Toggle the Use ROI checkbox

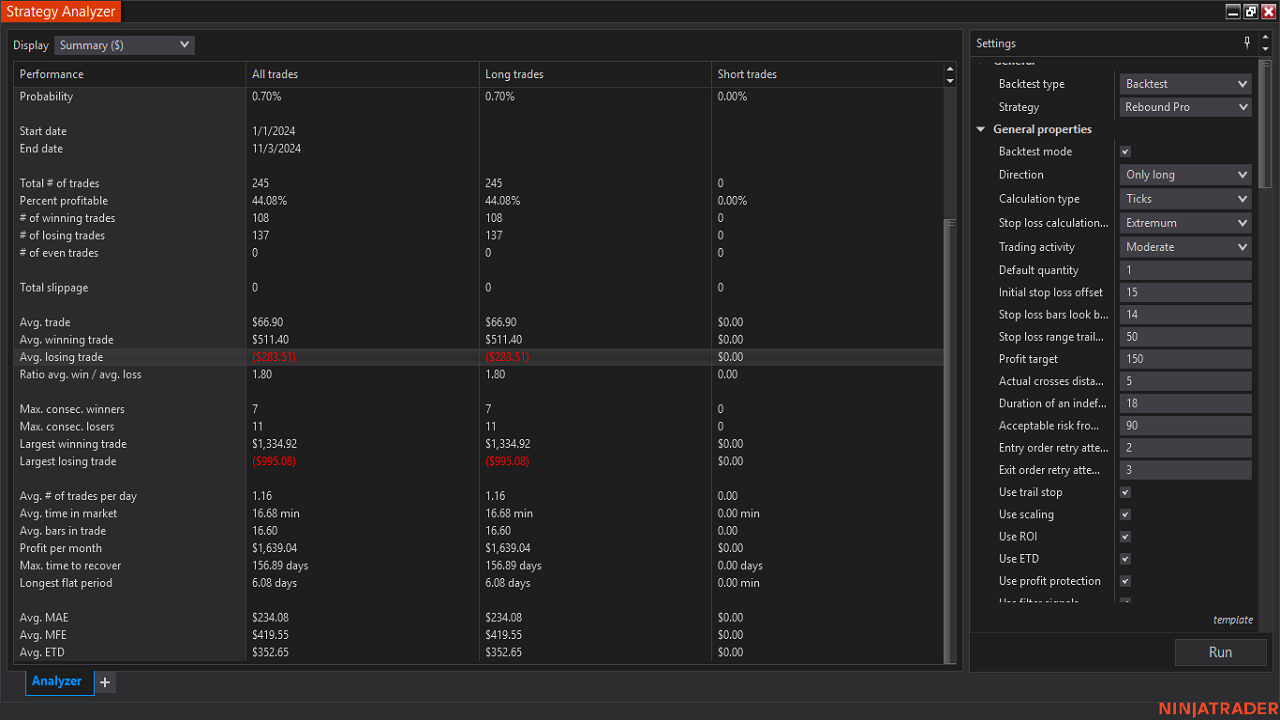(1125, 537)
